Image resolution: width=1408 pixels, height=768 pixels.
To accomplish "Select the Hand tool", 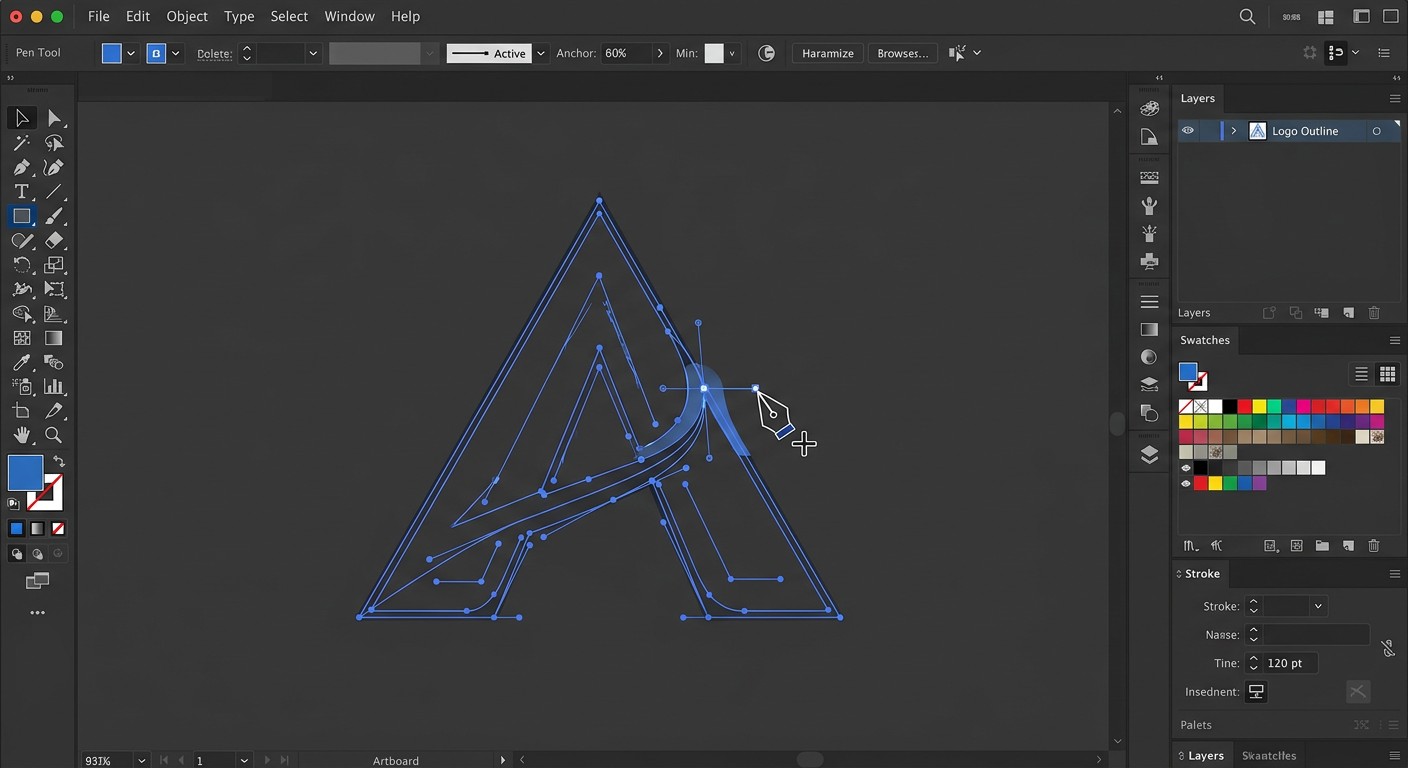I will [21, 435].
